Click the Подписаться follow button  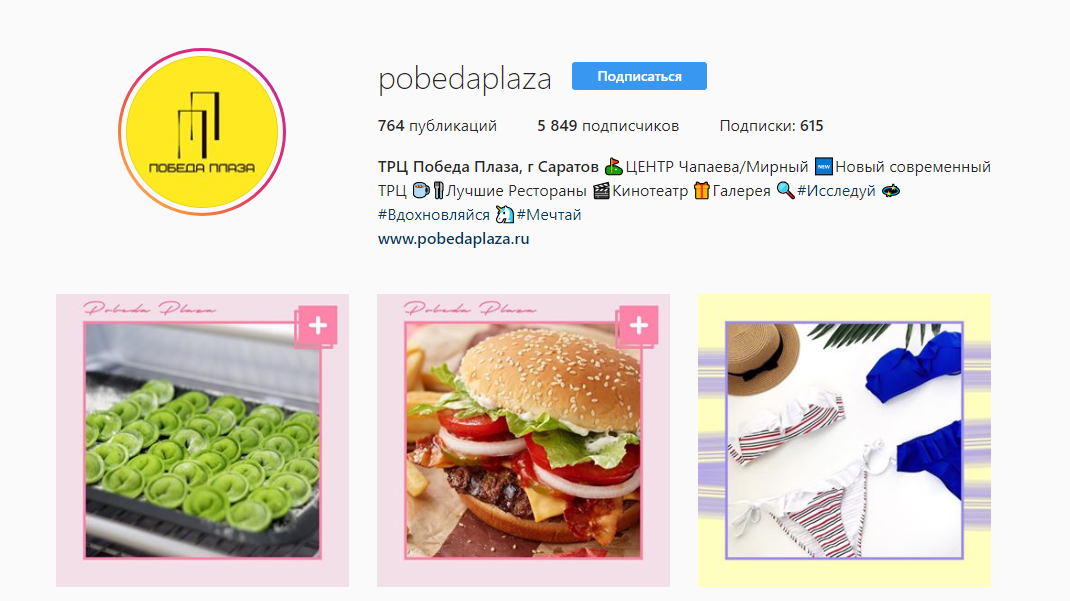(639, 76)
